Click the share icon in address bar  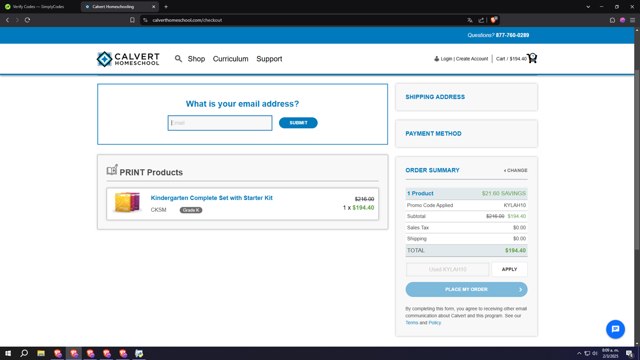(481, 20)
